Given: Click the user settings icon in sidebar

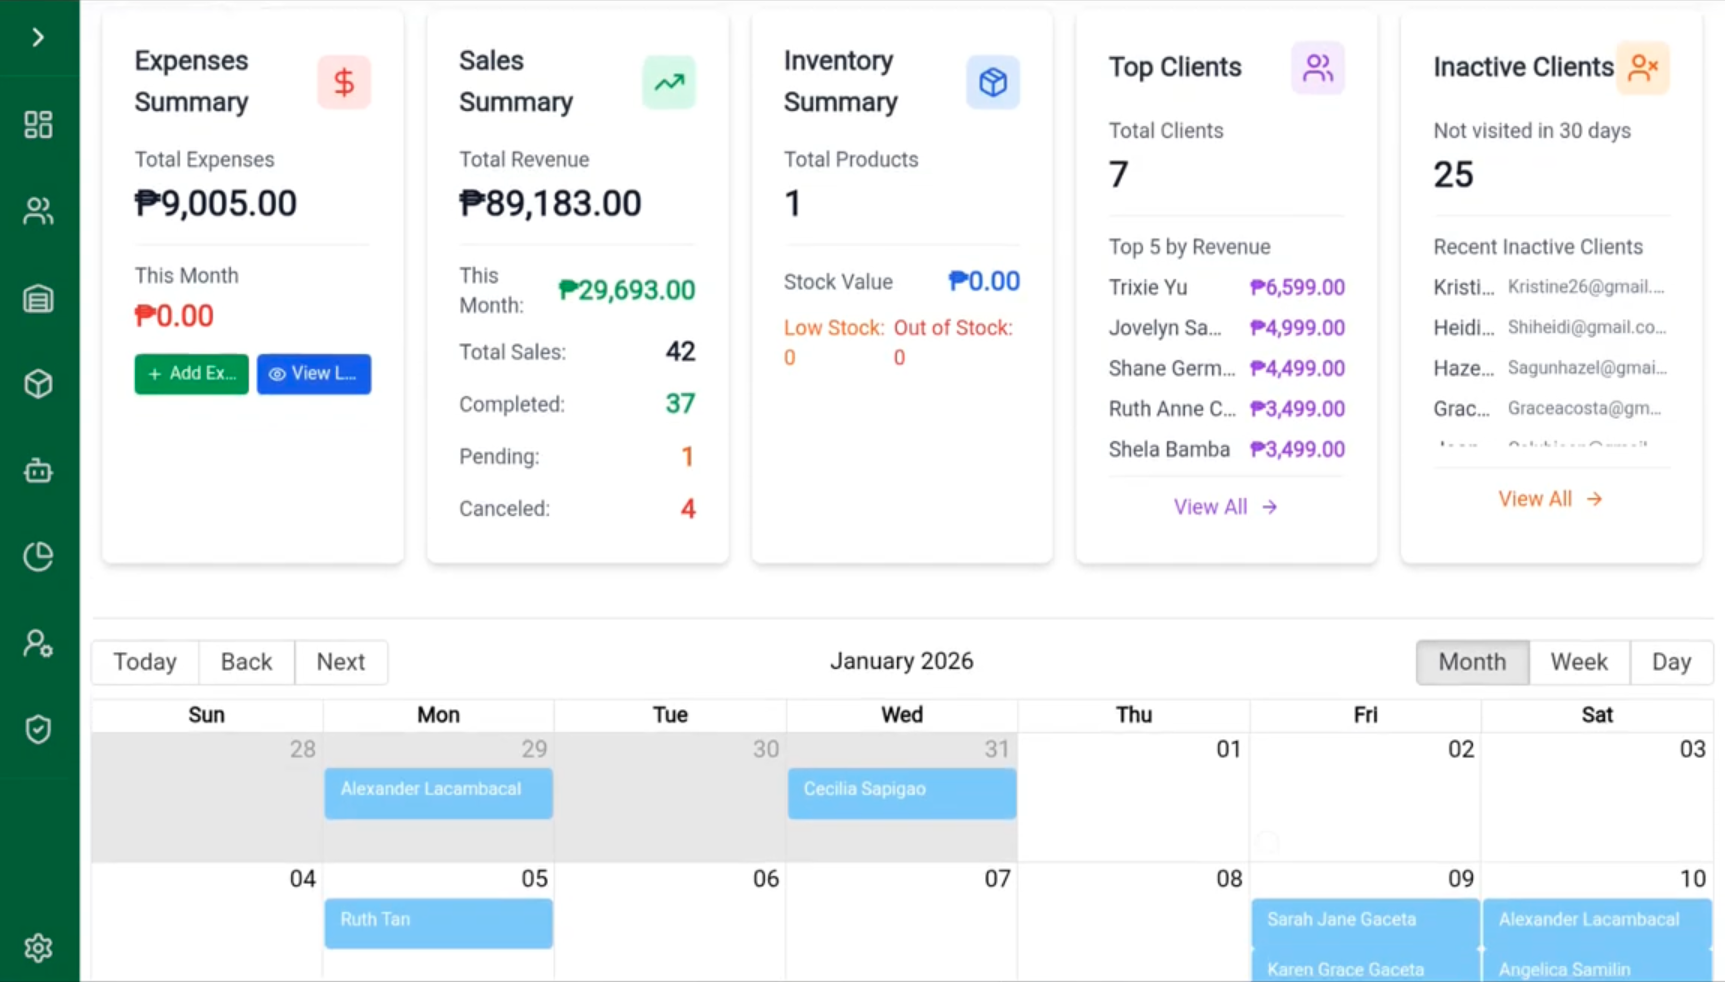Looking at the screenshot, I should pyautogui.click(x=38, y=643).
